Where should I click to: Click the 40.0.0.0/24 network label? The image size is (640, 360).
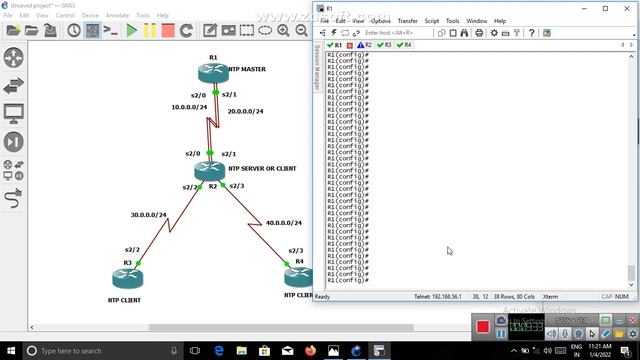tap(284, 223)
